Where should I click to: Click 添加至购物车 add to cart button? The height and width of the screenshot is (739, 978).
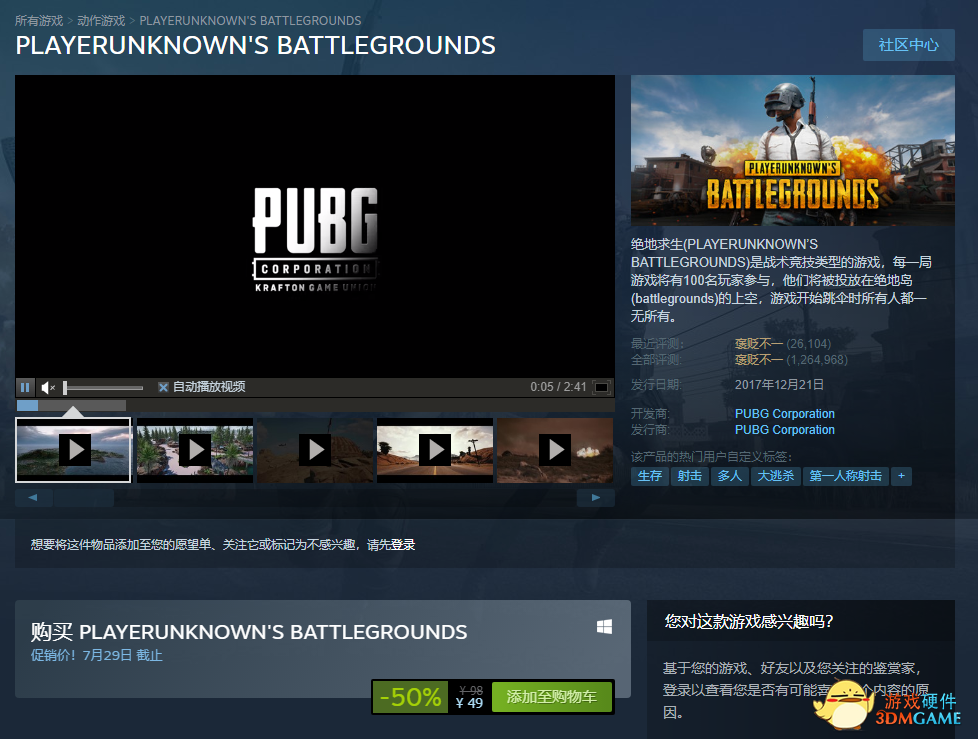pyautogui.click(x=551, y=697)
